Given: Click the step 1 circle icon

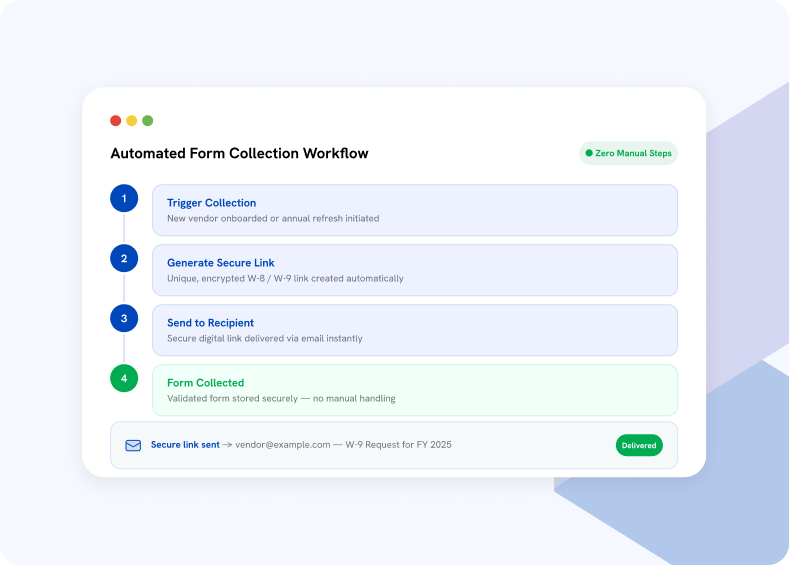Looking at the screenshot, I should (x=124, y=198).
